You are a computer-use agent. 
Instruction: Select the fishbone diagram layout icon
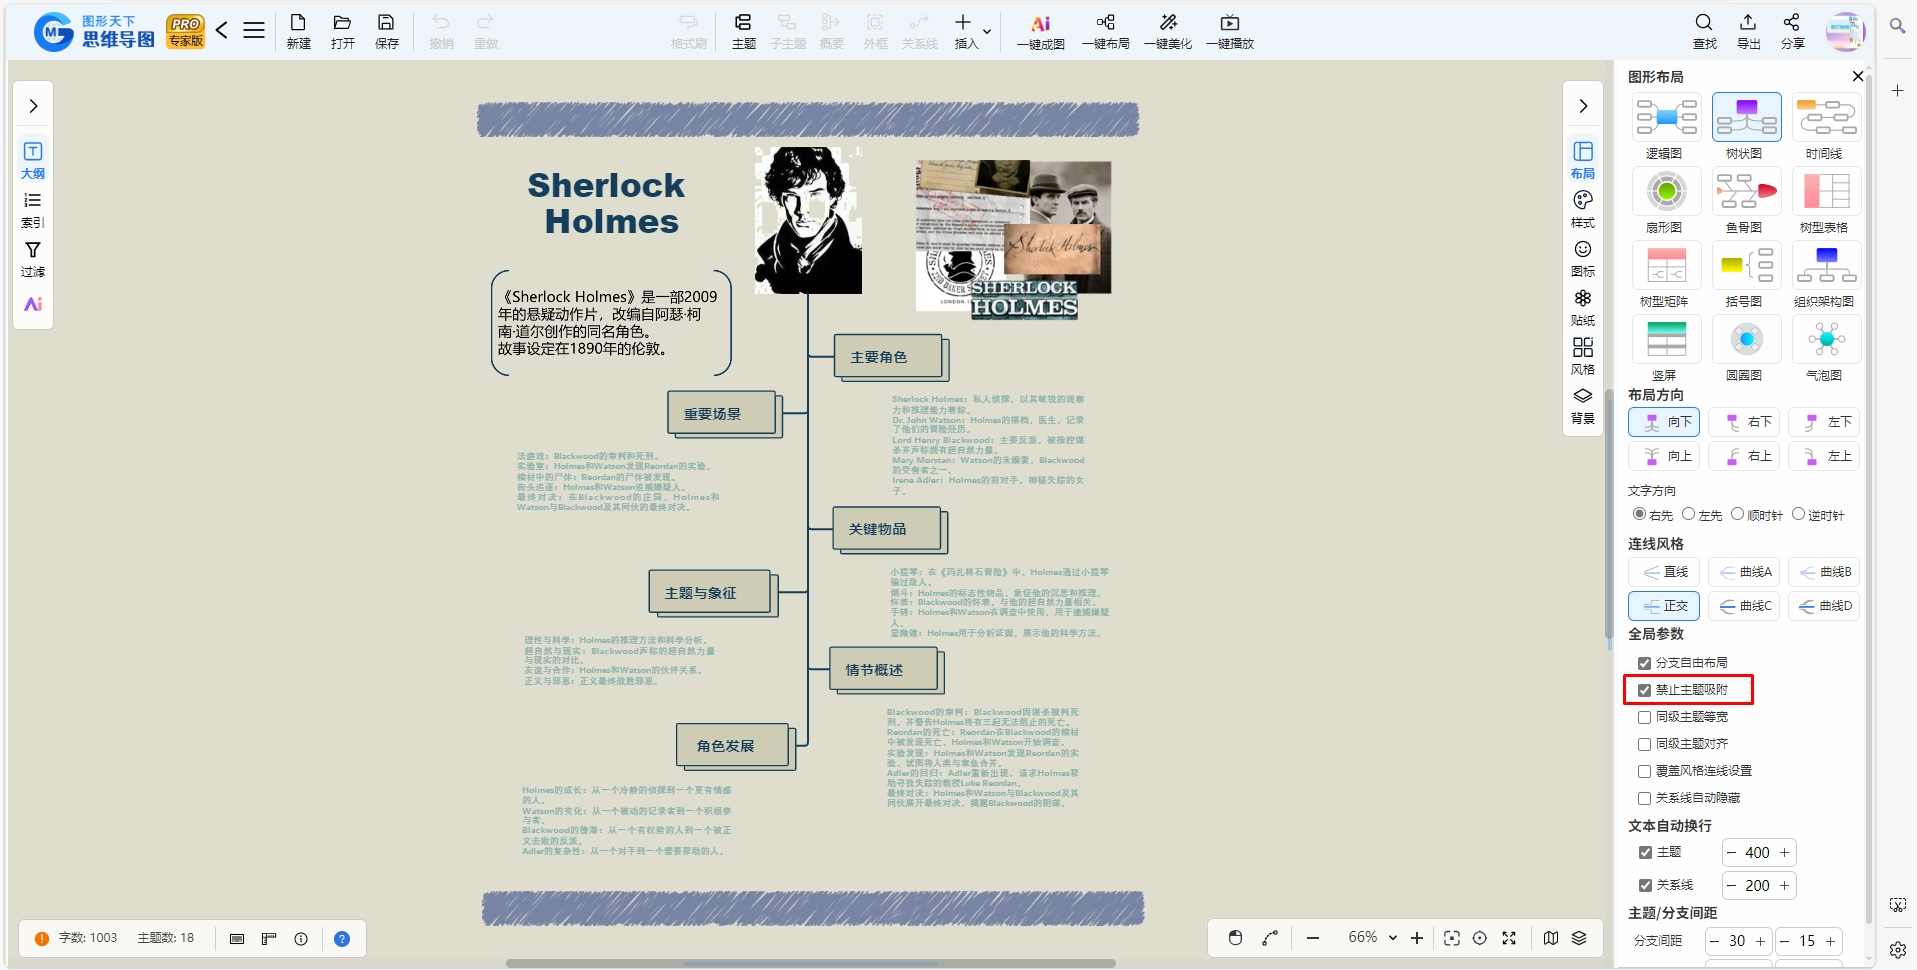[x=1746, y=191]
